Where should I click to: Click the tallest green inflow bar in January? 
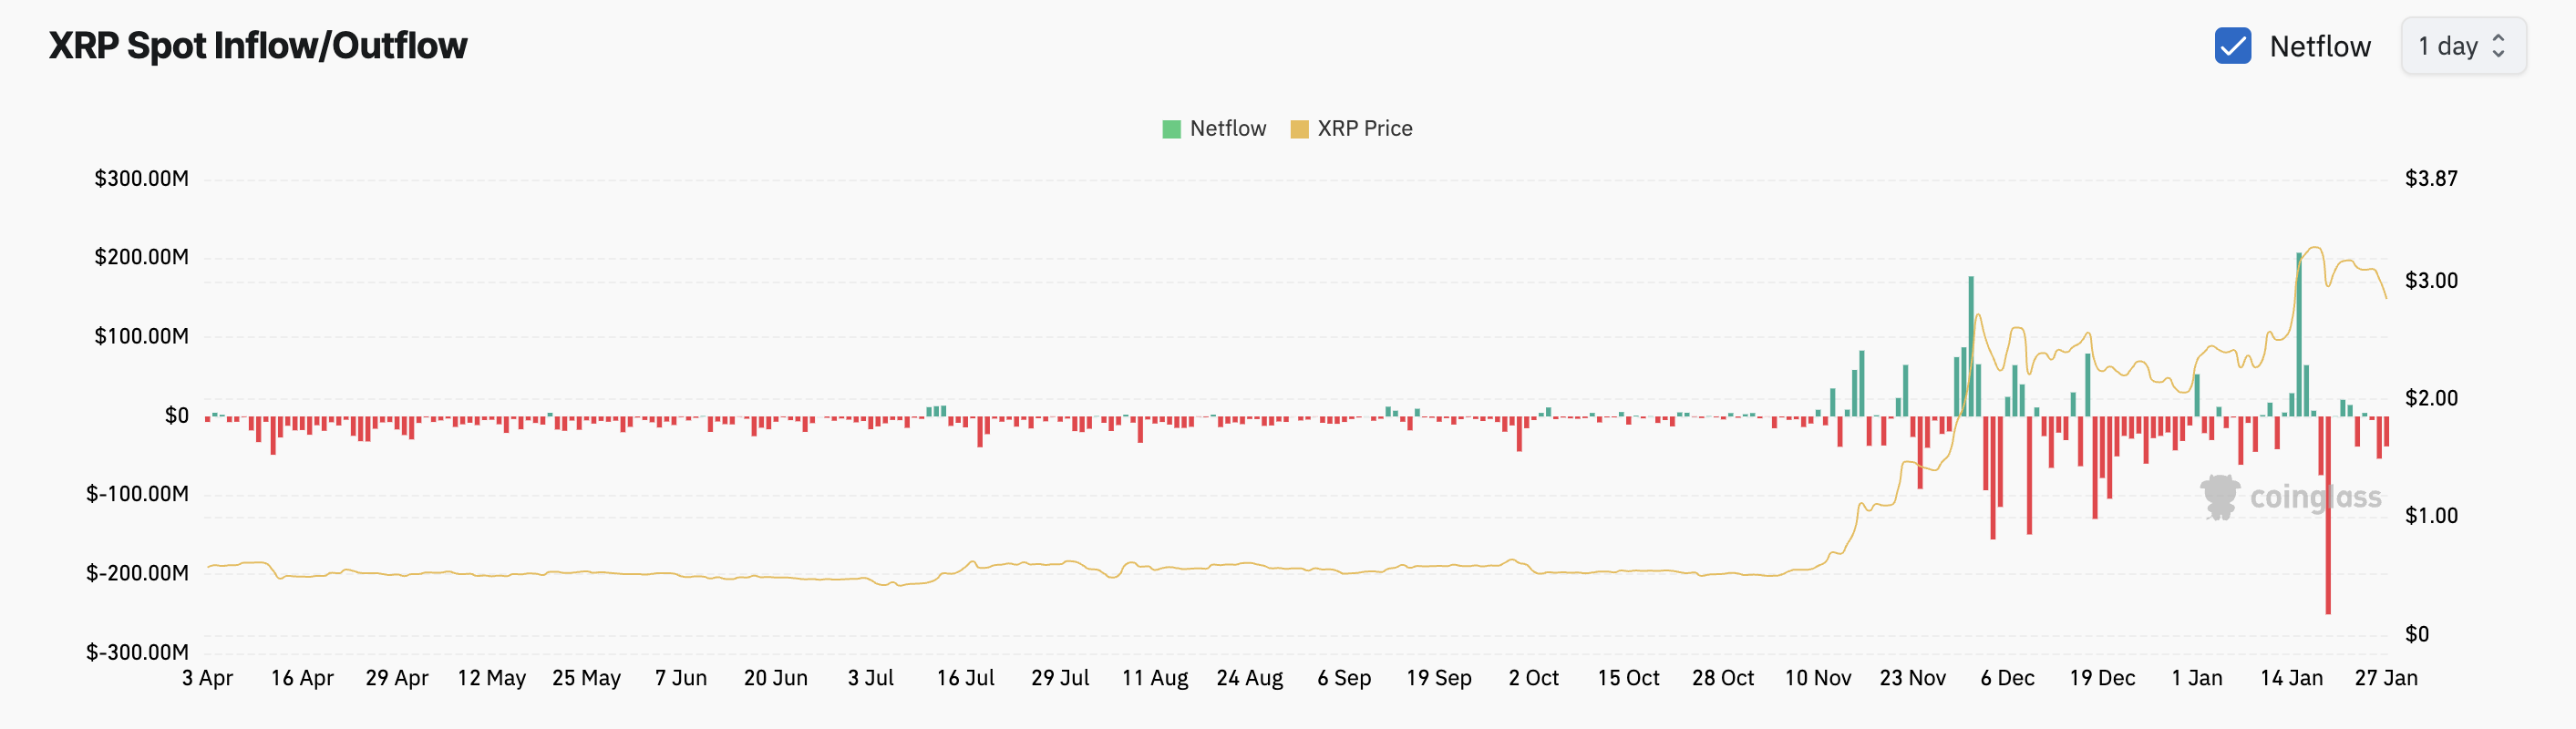[2299, 335]
